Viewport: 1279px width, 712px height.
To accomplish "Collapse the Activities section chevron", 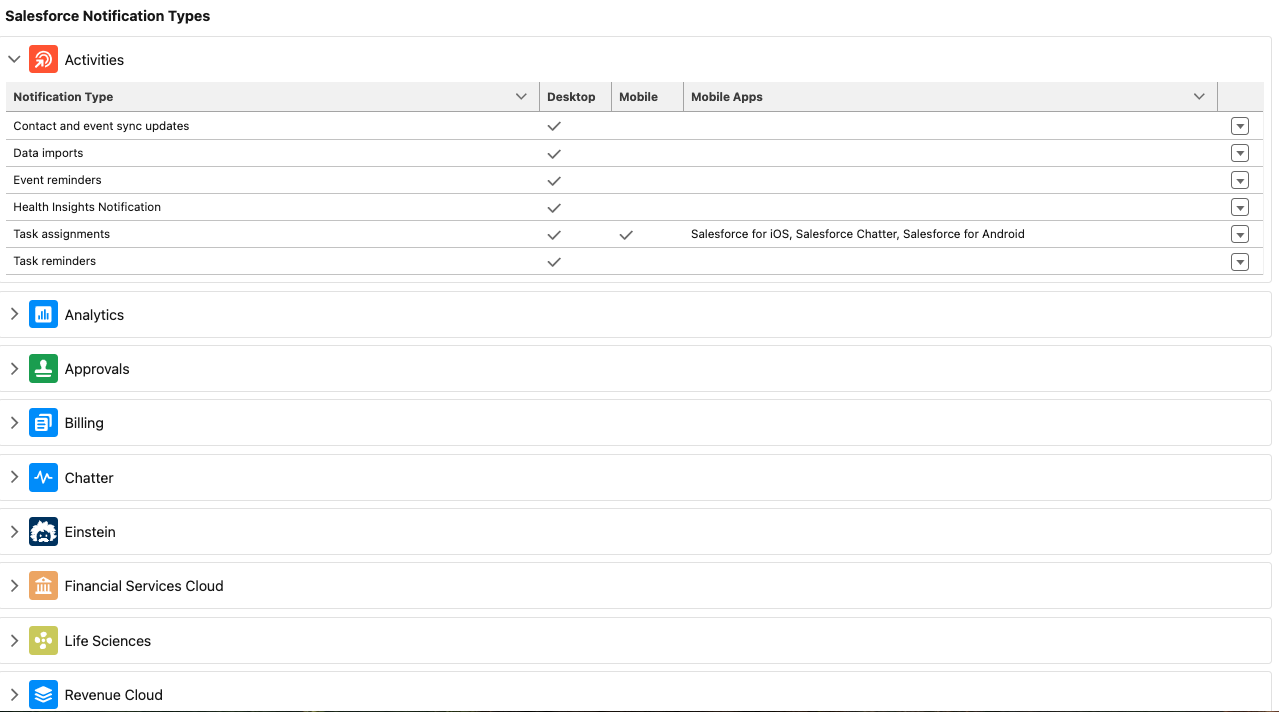I will (14, 60).
